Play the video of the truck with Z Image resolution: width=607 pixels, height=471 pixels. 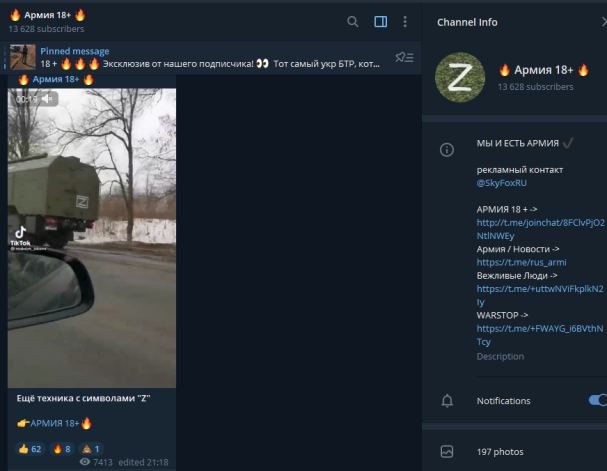click(92, 238)
